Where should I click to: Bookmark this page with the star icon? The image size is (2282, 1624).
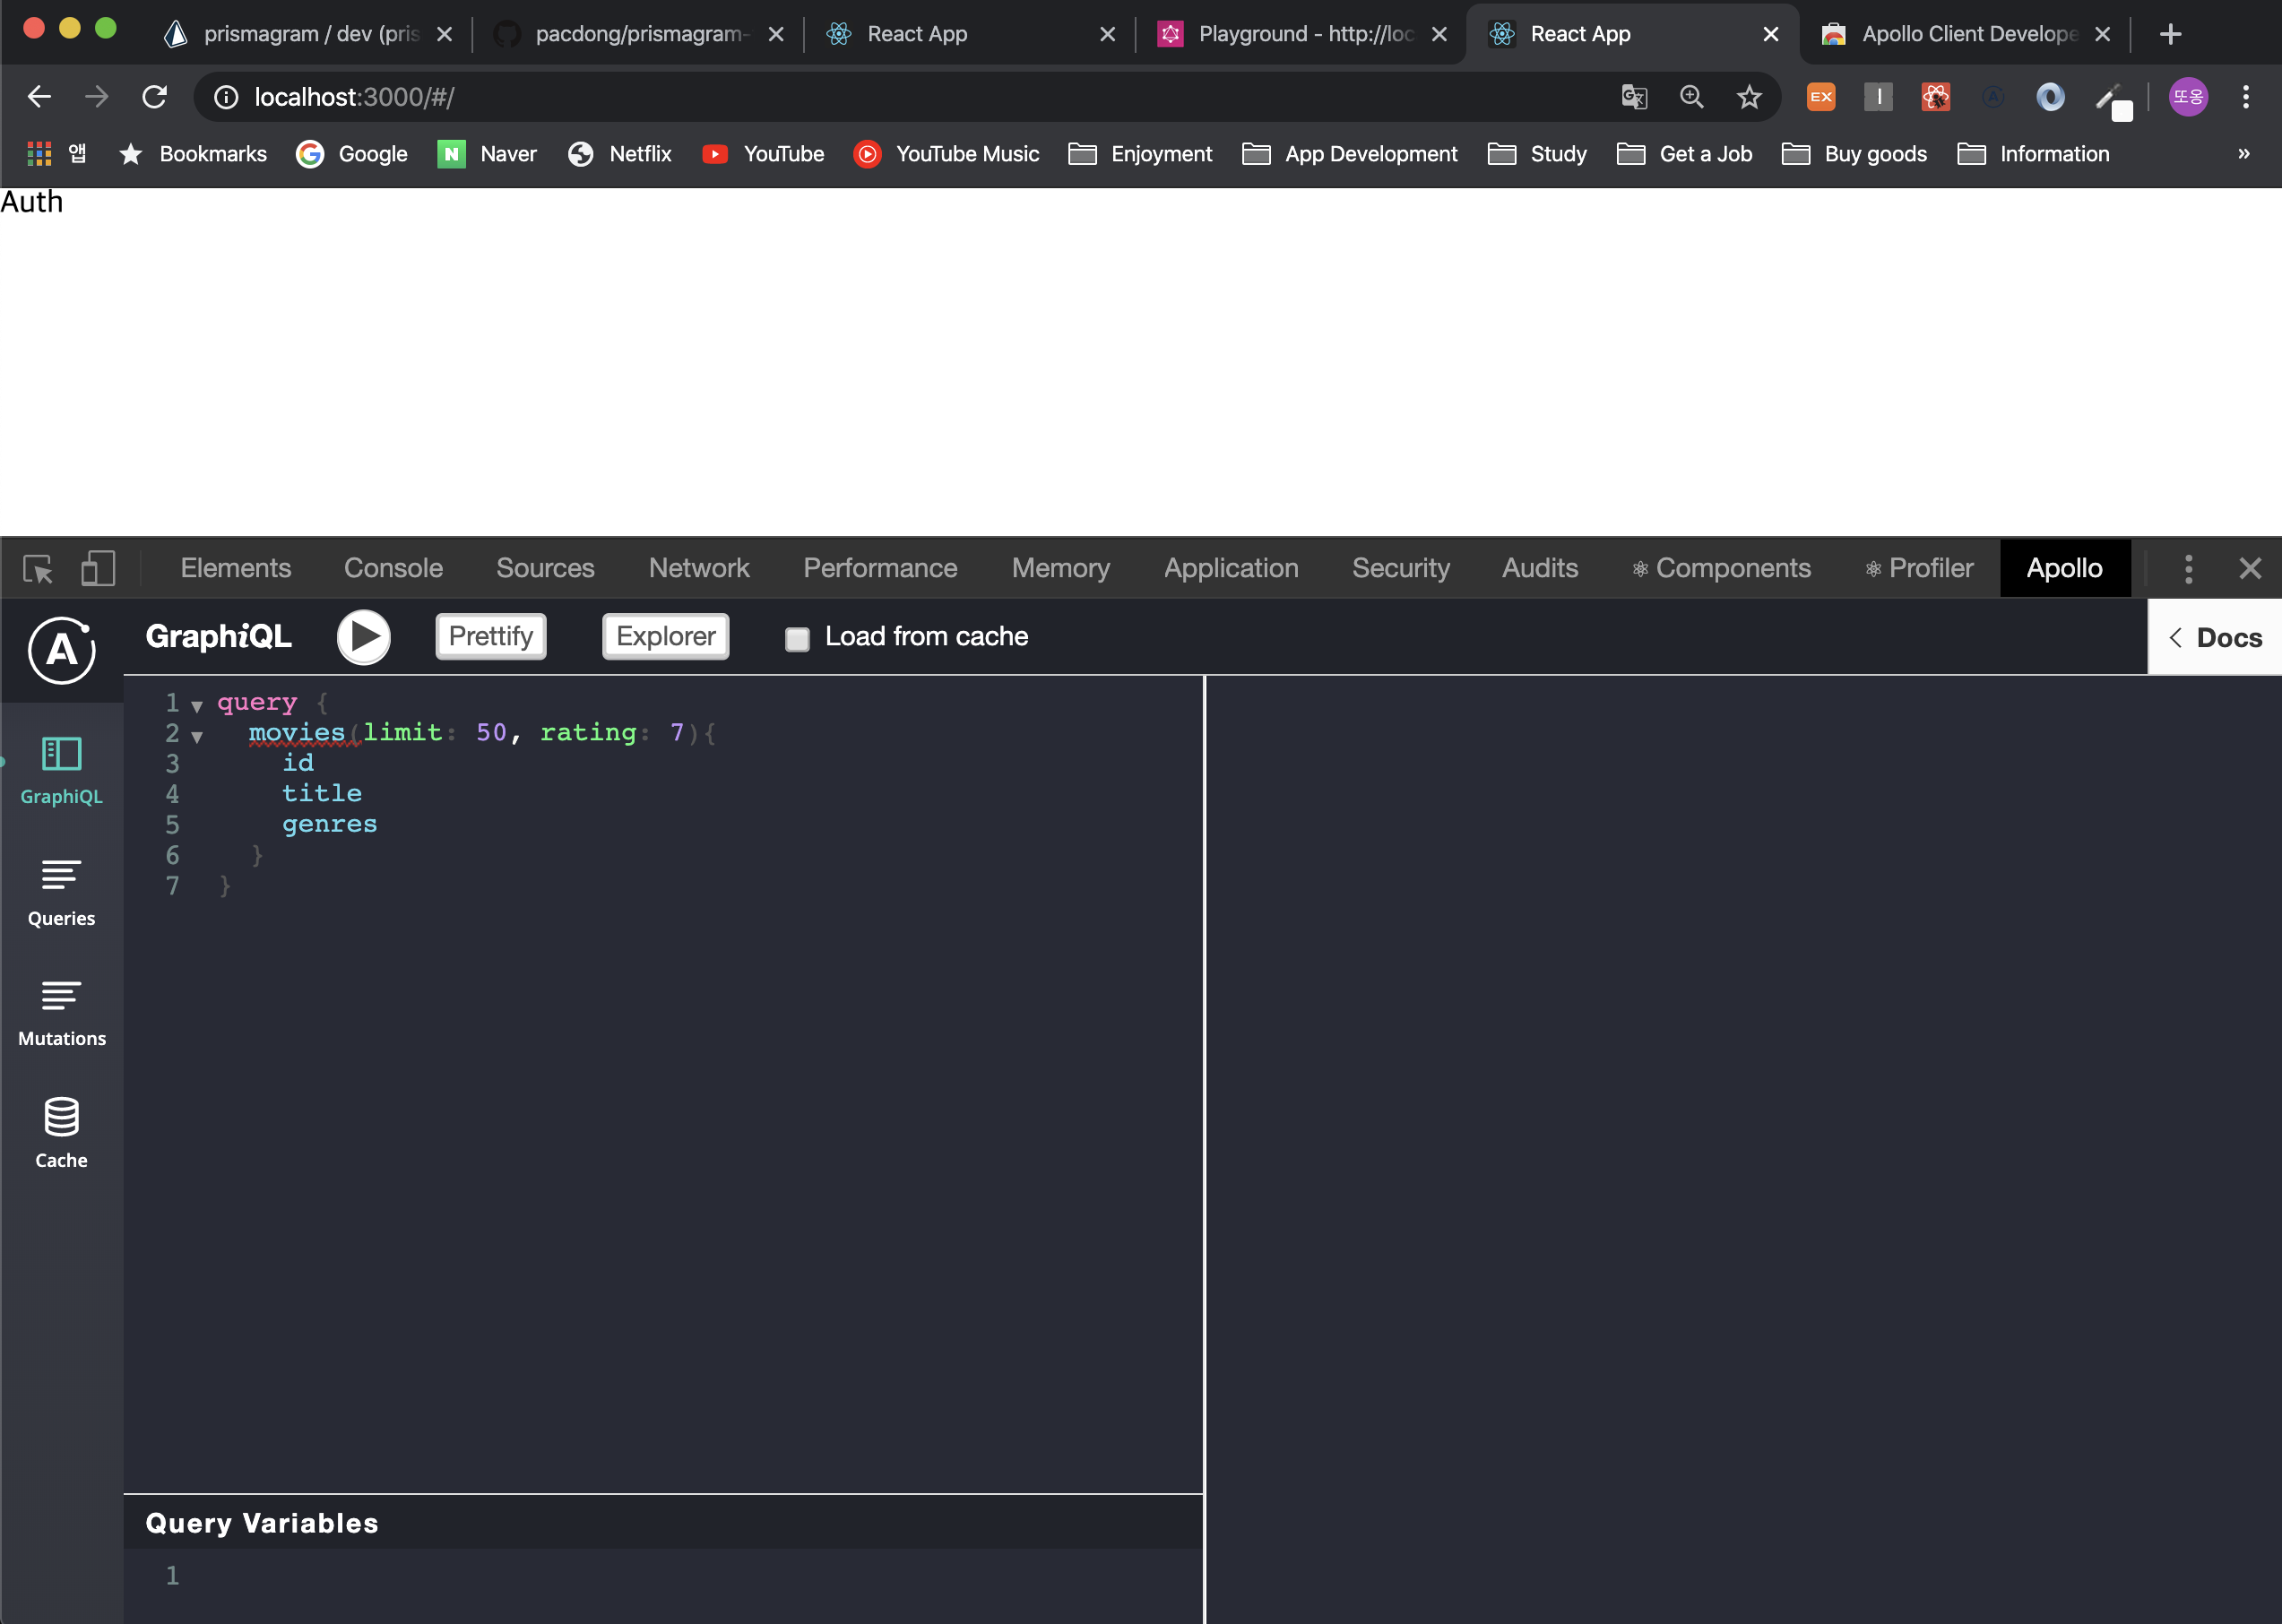pos(1749,97)
